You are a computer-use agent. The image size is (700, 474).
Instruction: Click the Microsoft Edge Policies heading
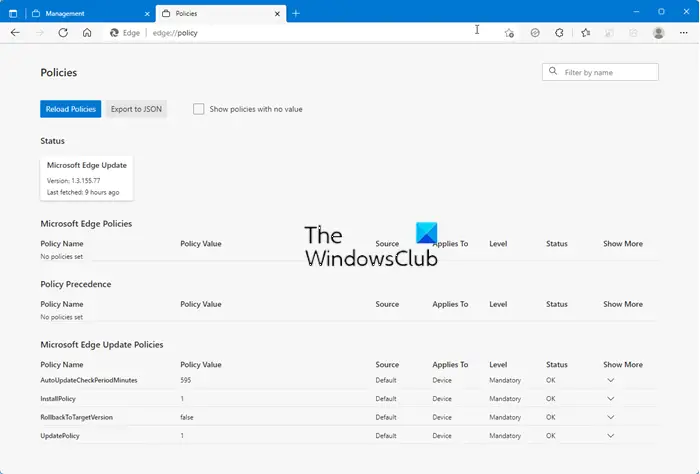click(x=86, y=224)
